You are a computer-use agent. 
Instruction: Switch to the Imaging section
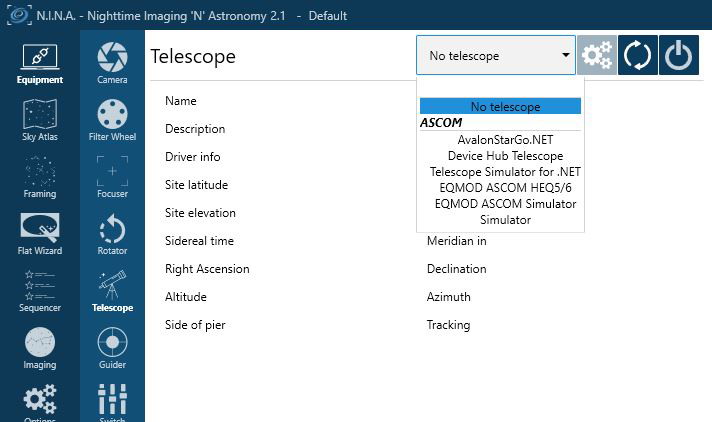coord(40,348)
